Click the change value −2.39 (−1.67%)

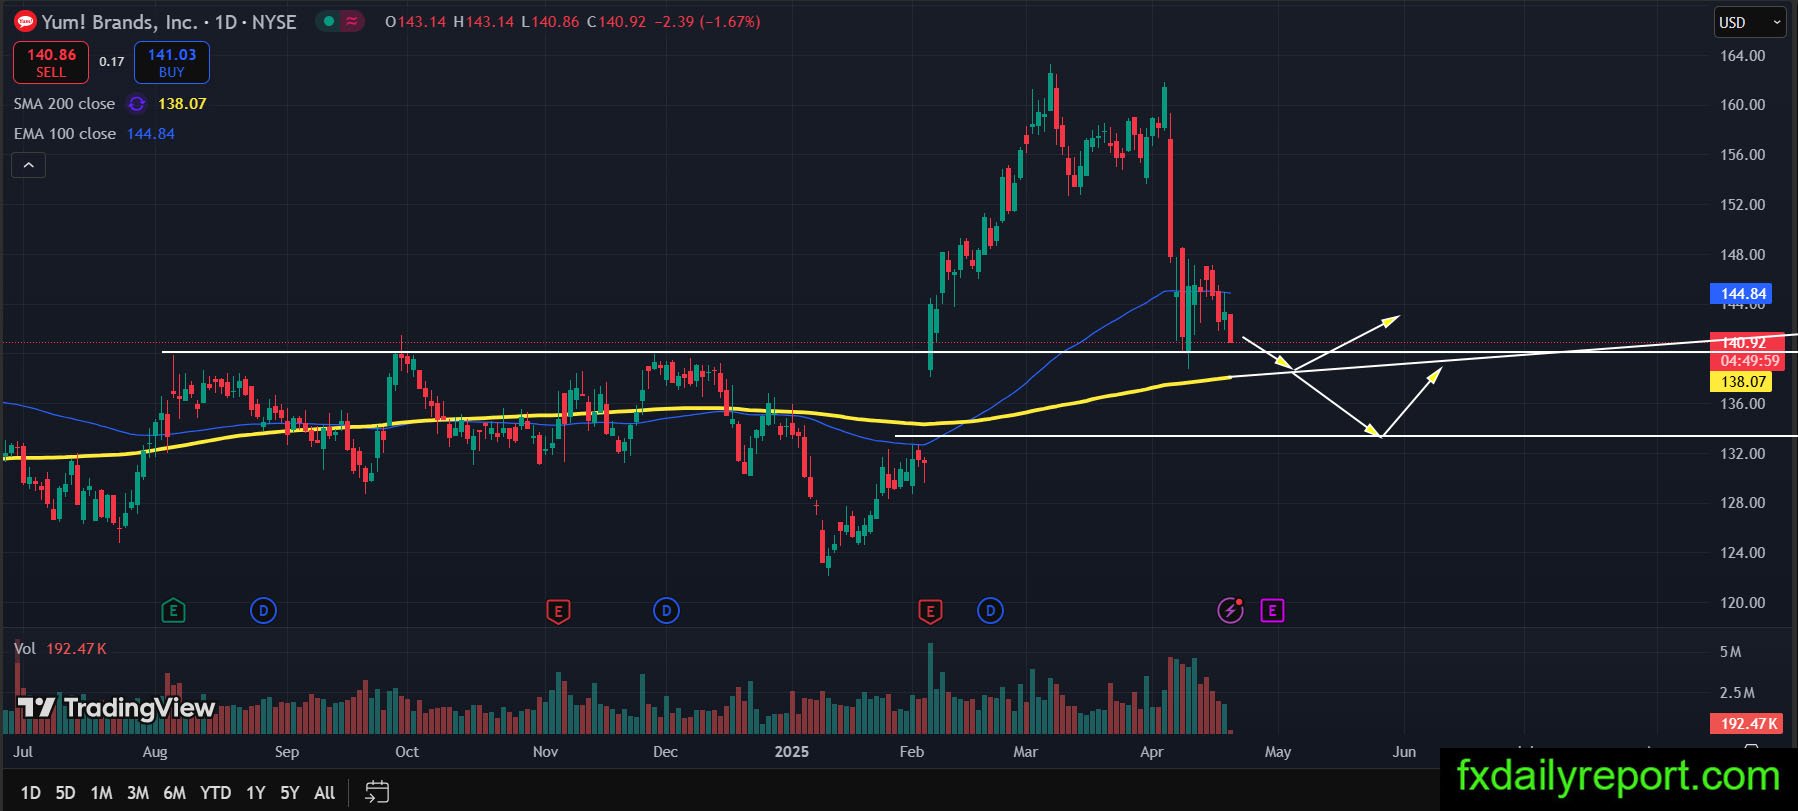pos(707,22)
